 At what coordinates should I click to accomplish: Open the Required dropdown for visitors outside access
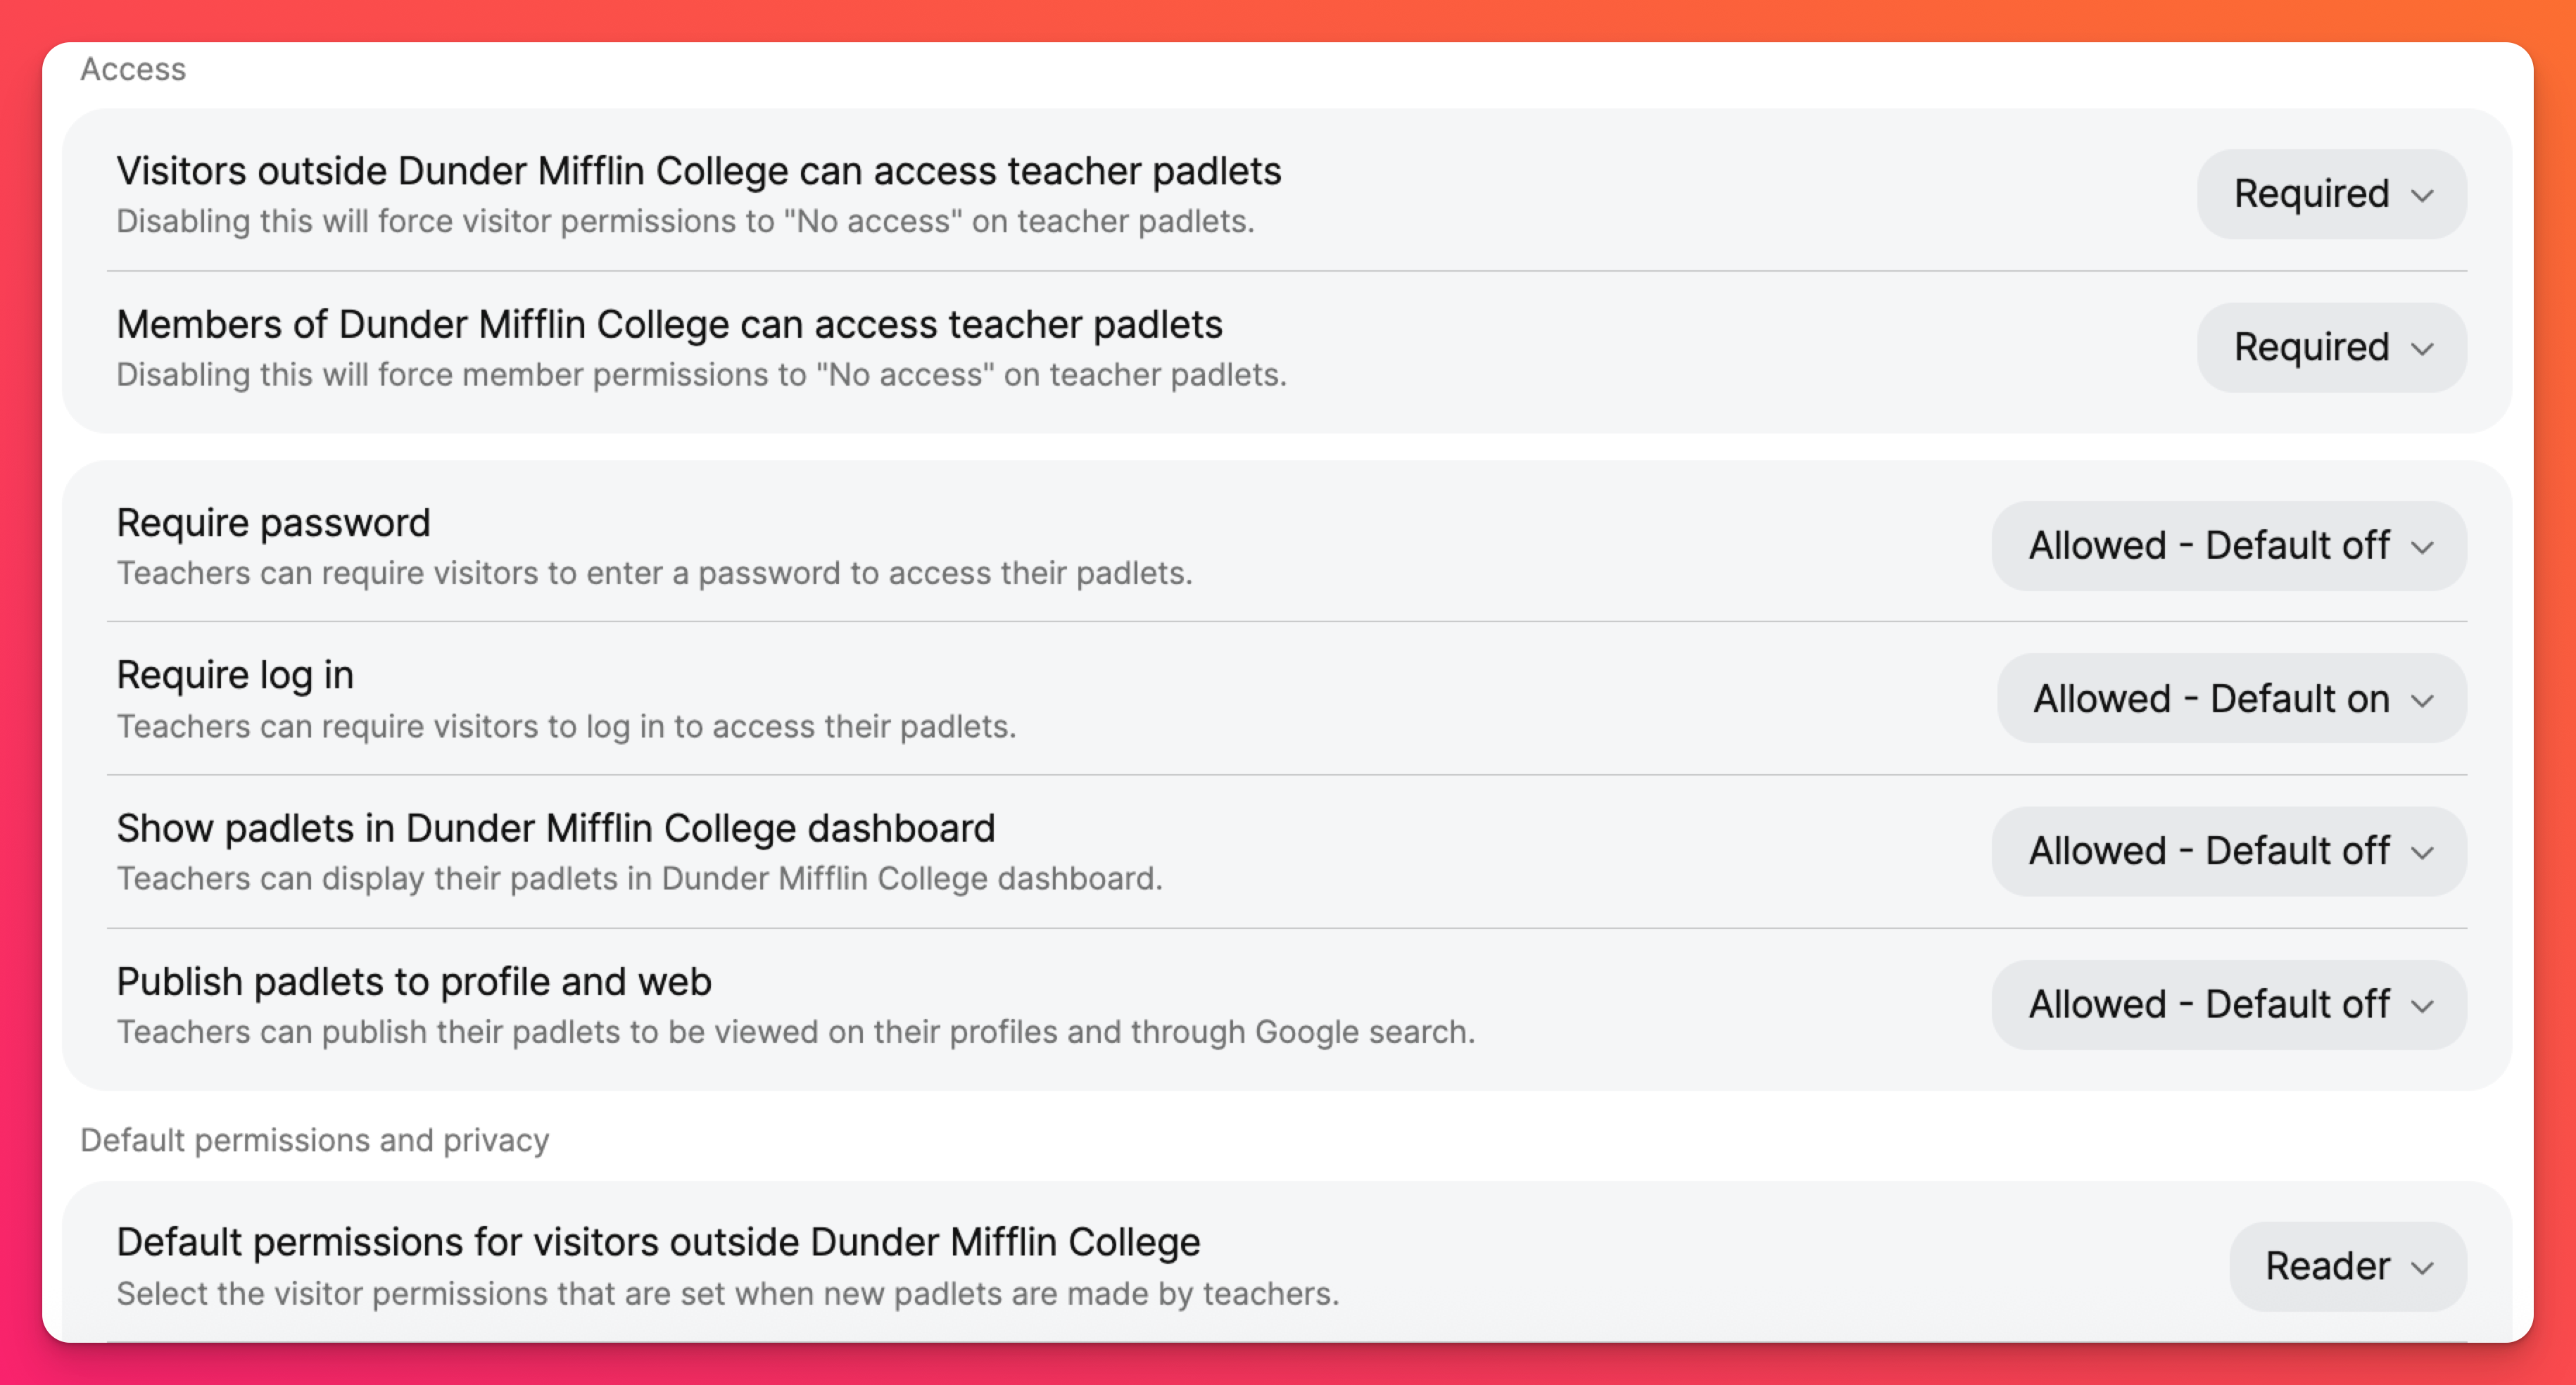[x=2330, y=194]
